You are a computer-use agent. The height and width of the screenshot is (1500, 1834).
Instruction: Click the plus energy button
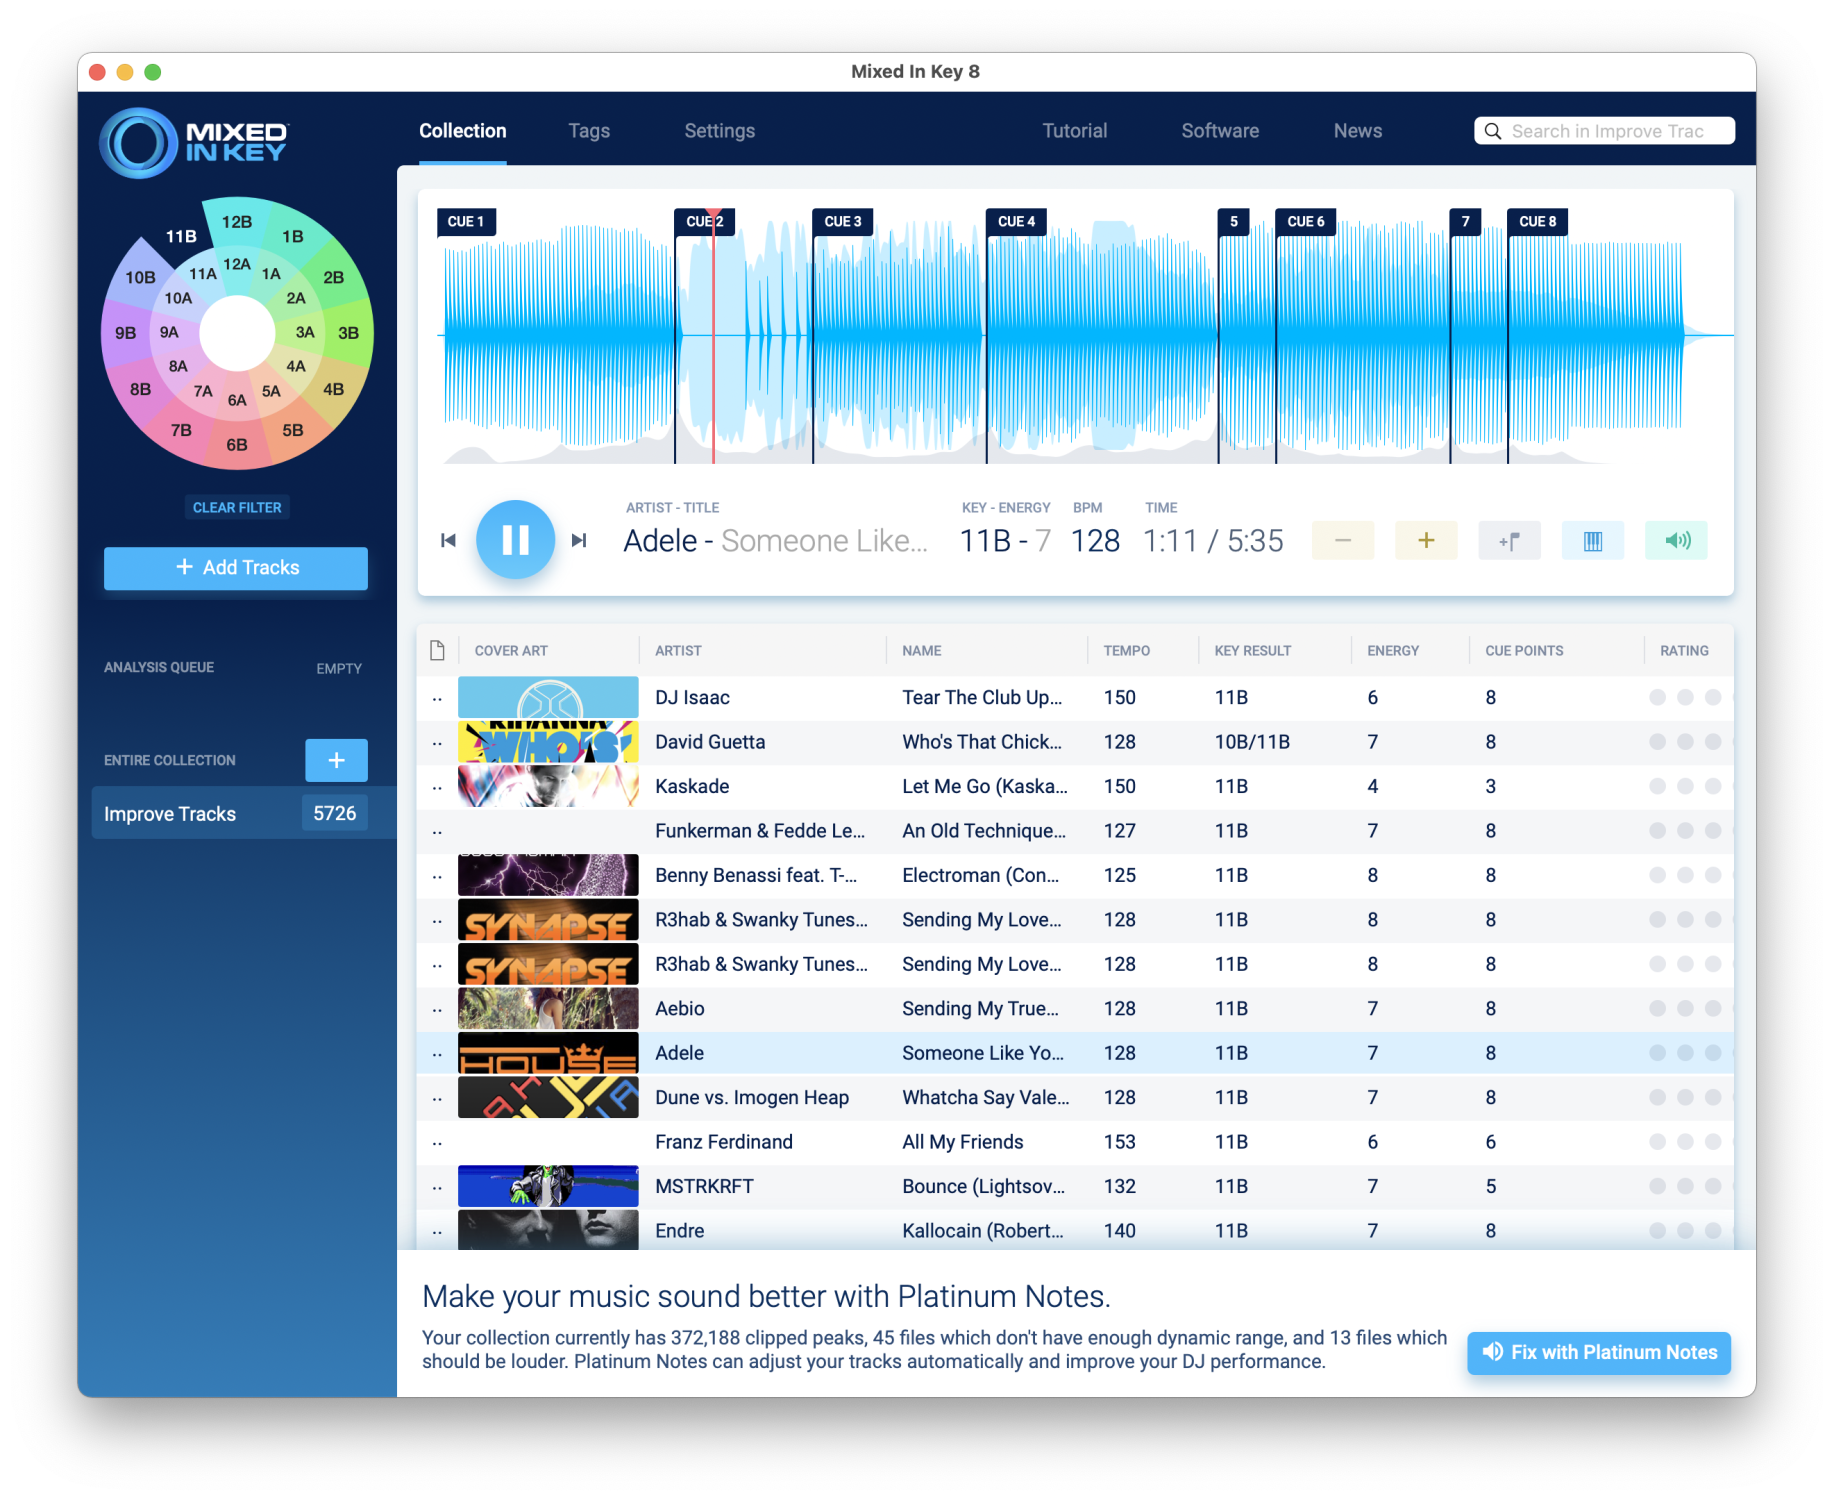pos(1426,540)
